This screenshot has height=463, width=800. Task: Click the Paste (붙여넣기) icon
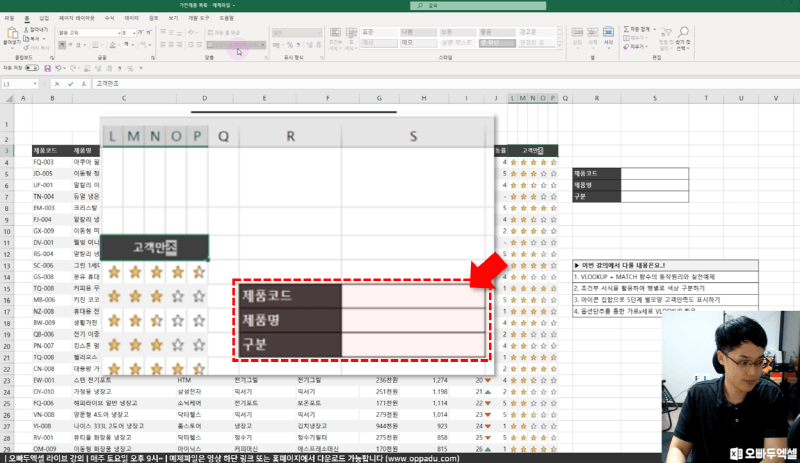click(x=11, y=36)
